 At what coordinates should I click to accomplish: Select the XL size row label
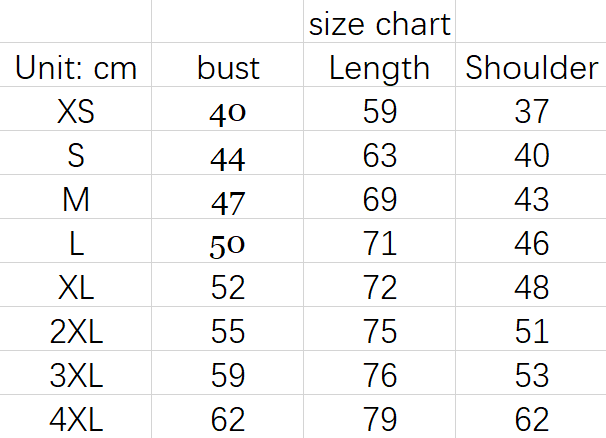coord(76,287)
